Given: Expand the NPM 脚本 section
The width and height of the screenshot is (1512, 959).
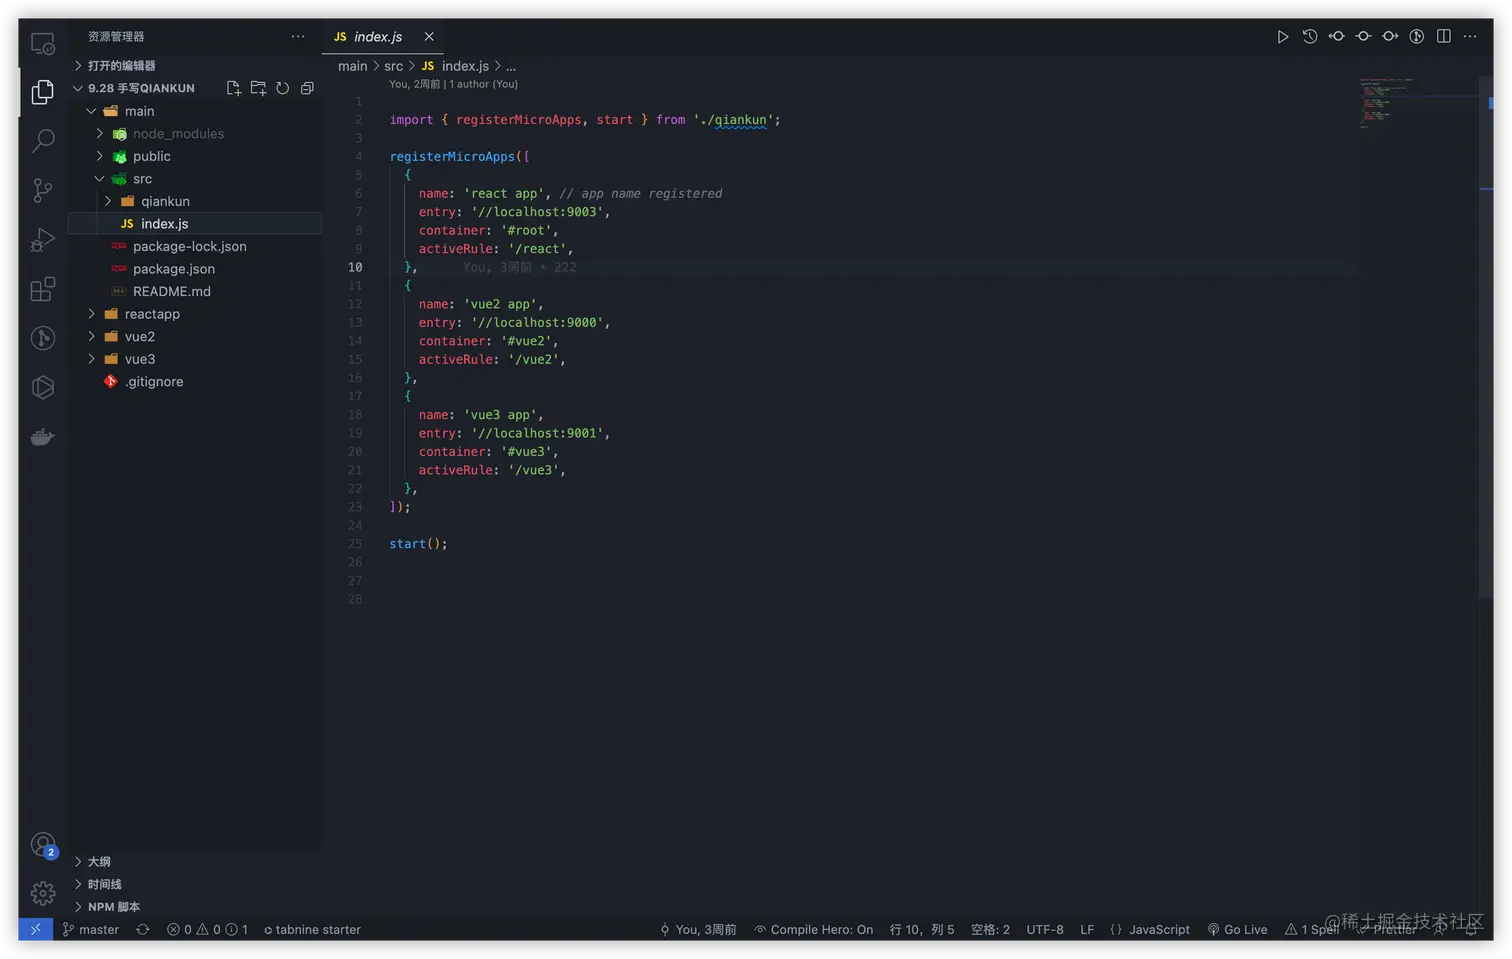Looking at the screenshot, I should point(195,907).
